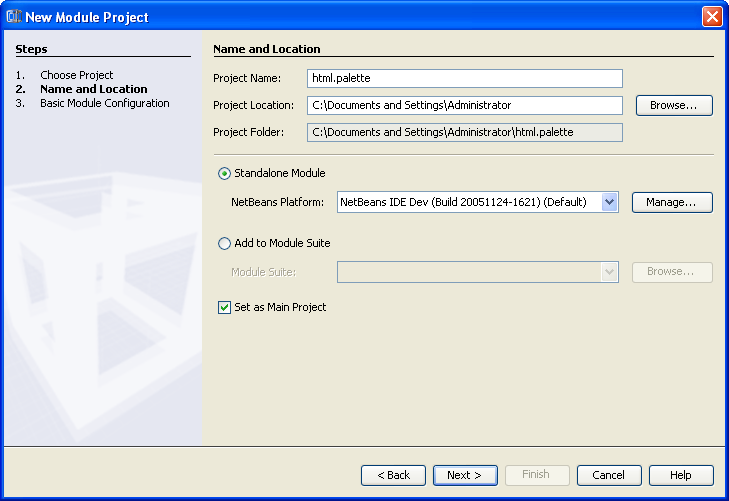Select the Standalone Module radio button
Screen dimensions: 729x501
click(224, 174)
